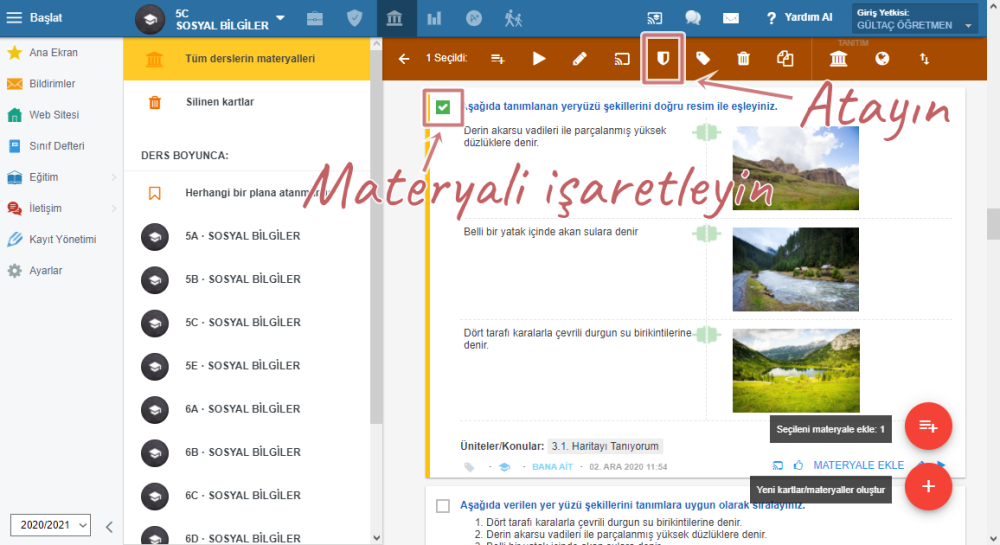Cast selected material with toolbar cast icon

pos(622,59)
